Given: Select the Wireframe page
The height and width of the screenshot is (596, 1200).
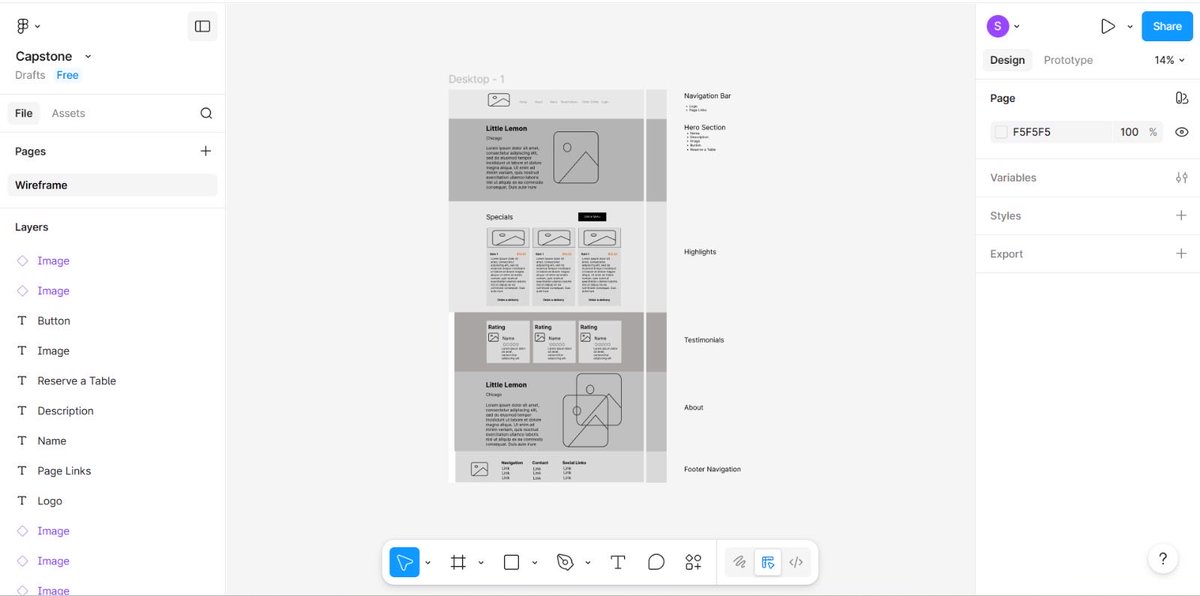Looking at the screenshot, I should tap(112, 185).
